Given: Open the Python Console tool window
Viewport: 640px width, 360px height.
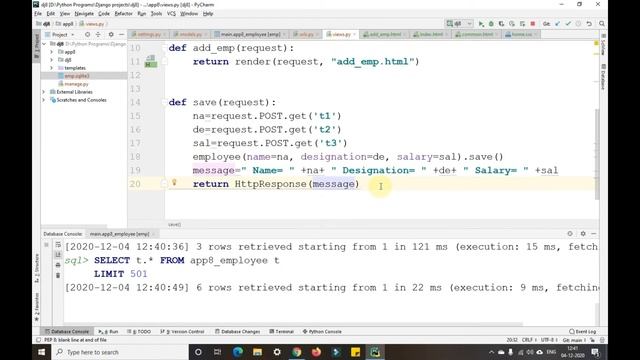Looking at the screenshot, I should click(322, 331).
